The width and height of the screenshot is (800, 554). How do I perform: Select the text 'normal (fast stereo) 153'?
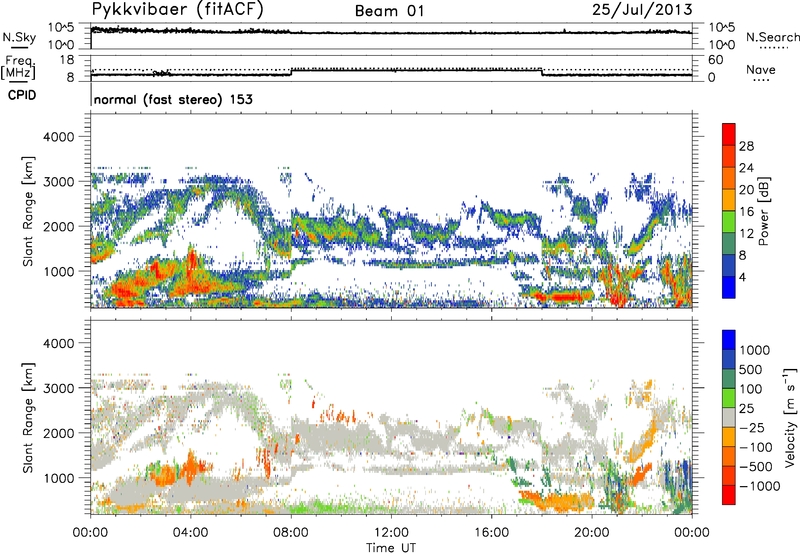pos(173,99)
